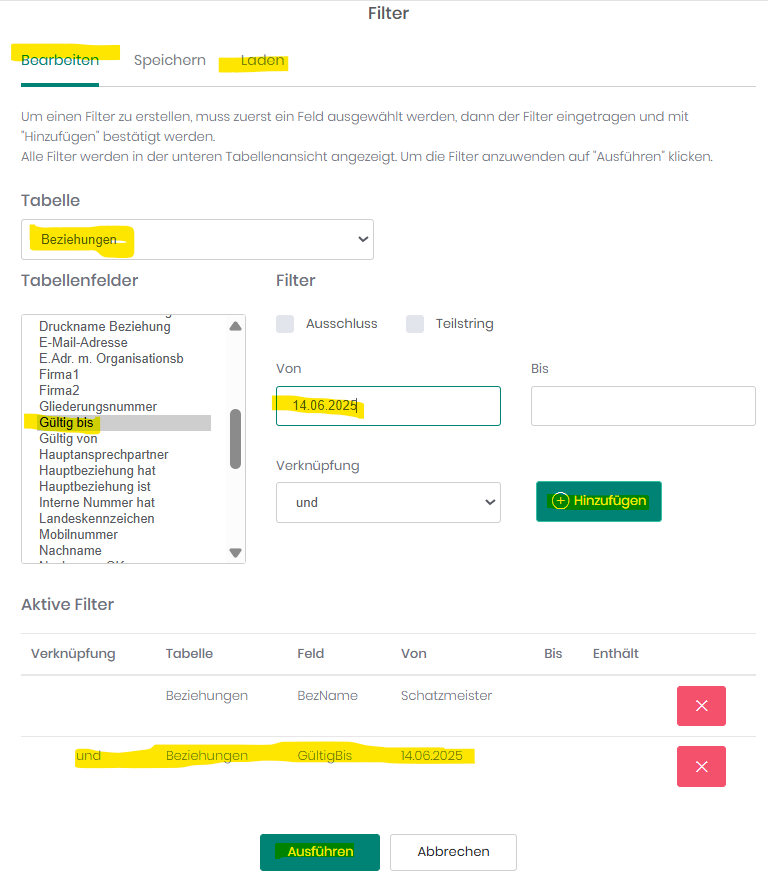768x886 pixels.
Task: Open the Laden tab
Action: (262, 60)
